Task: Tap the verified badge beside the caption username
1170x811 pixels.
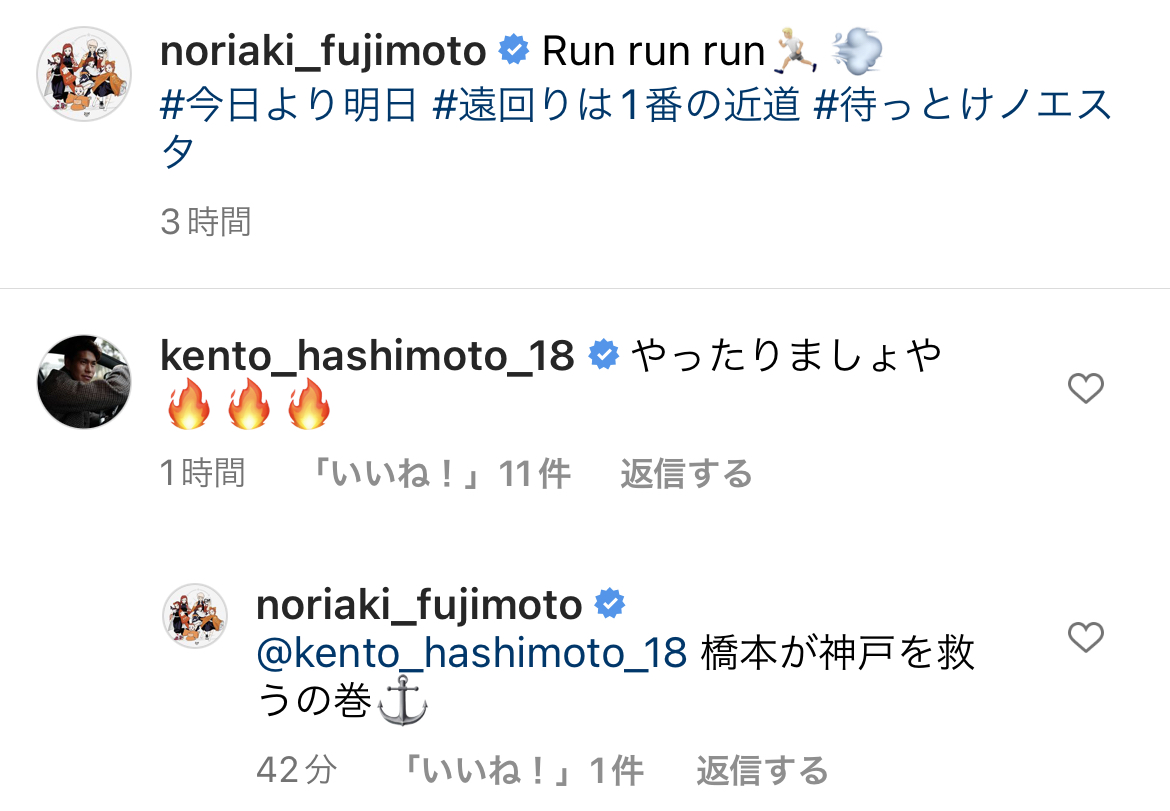Action: point(514,52)
